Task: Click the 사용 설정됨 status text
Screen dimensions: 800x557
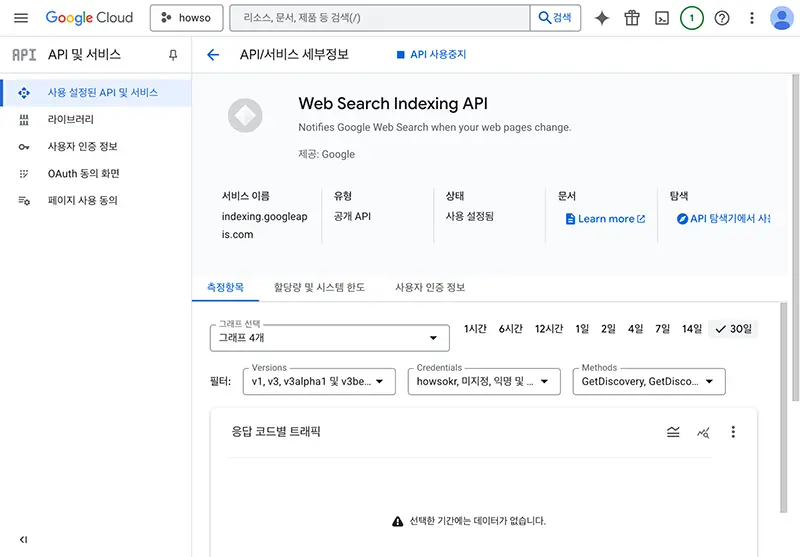Action: tap(469, 216)
